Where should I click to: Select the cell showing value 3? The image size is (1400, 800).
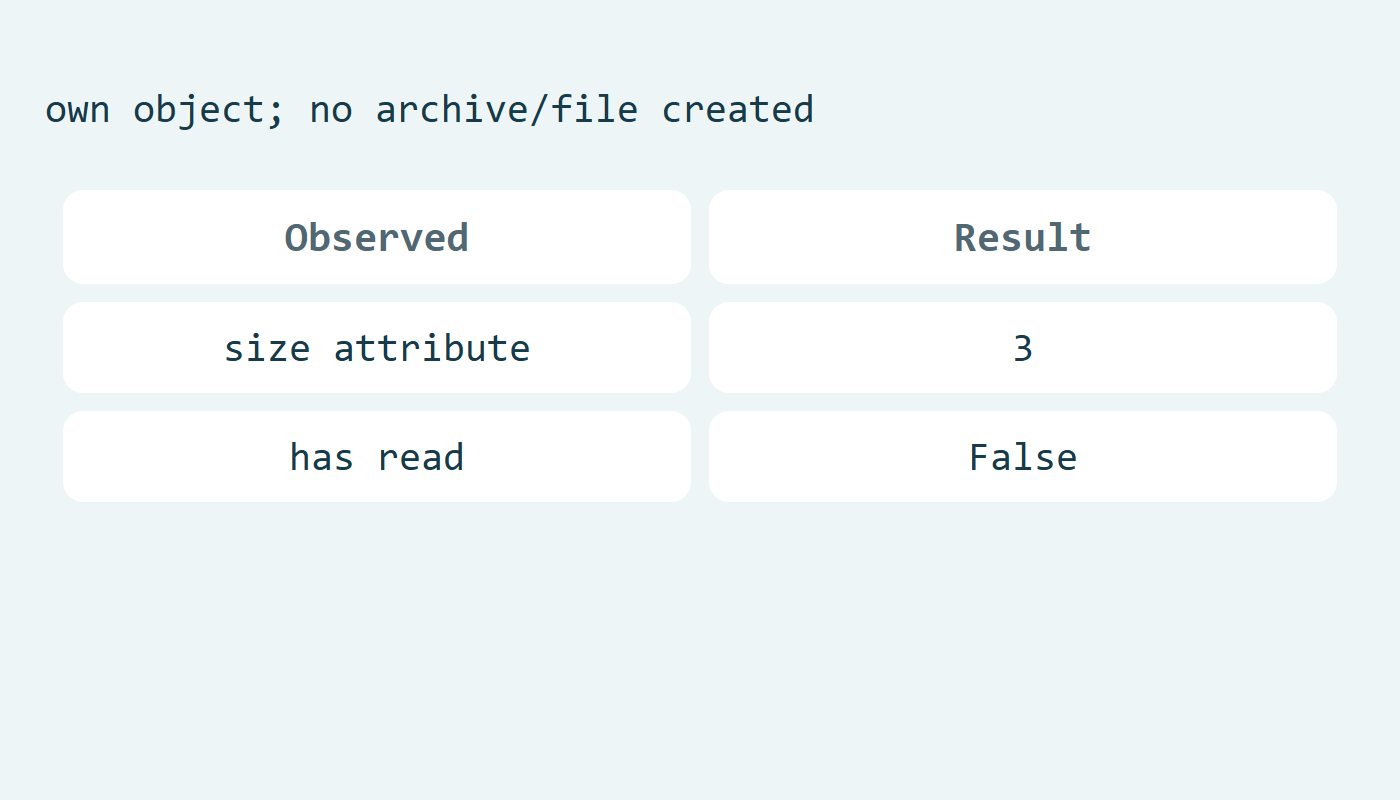(x=1023, y=348)
